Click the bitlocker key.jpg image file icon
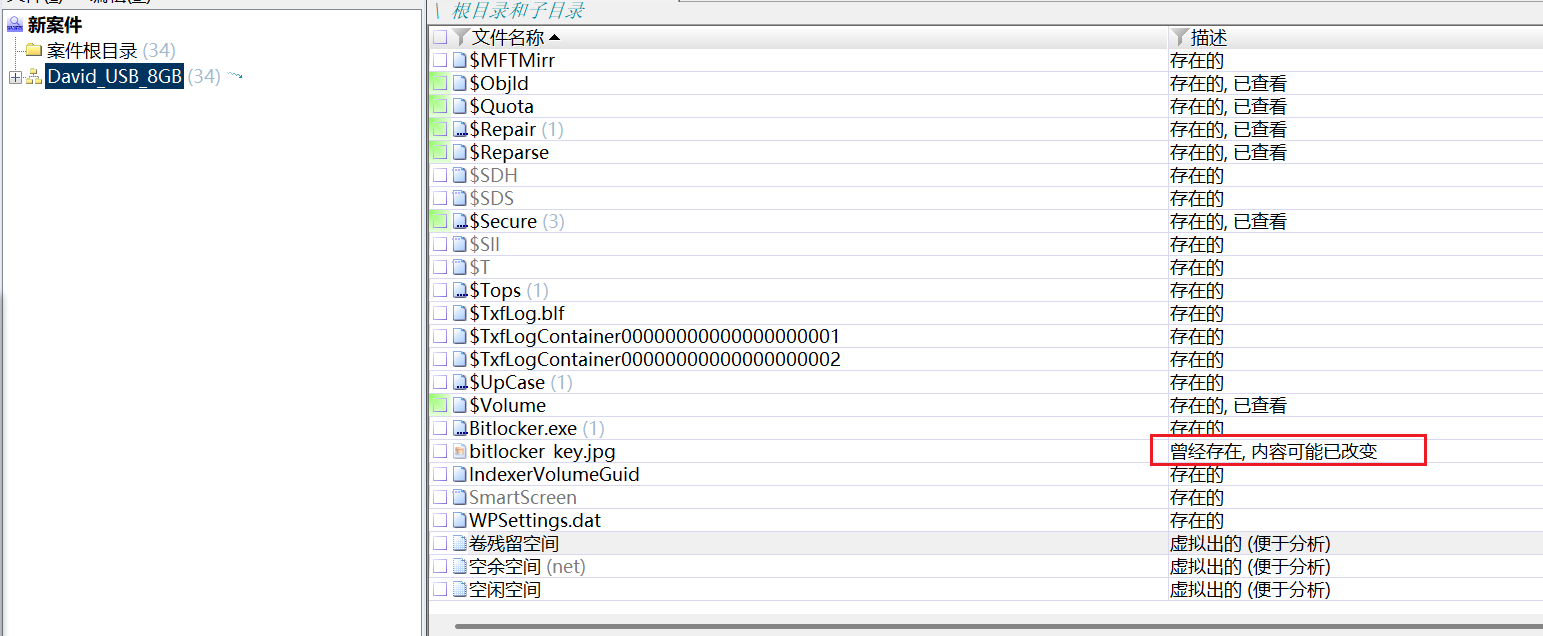1543x636 pixels. pos(460,452)
